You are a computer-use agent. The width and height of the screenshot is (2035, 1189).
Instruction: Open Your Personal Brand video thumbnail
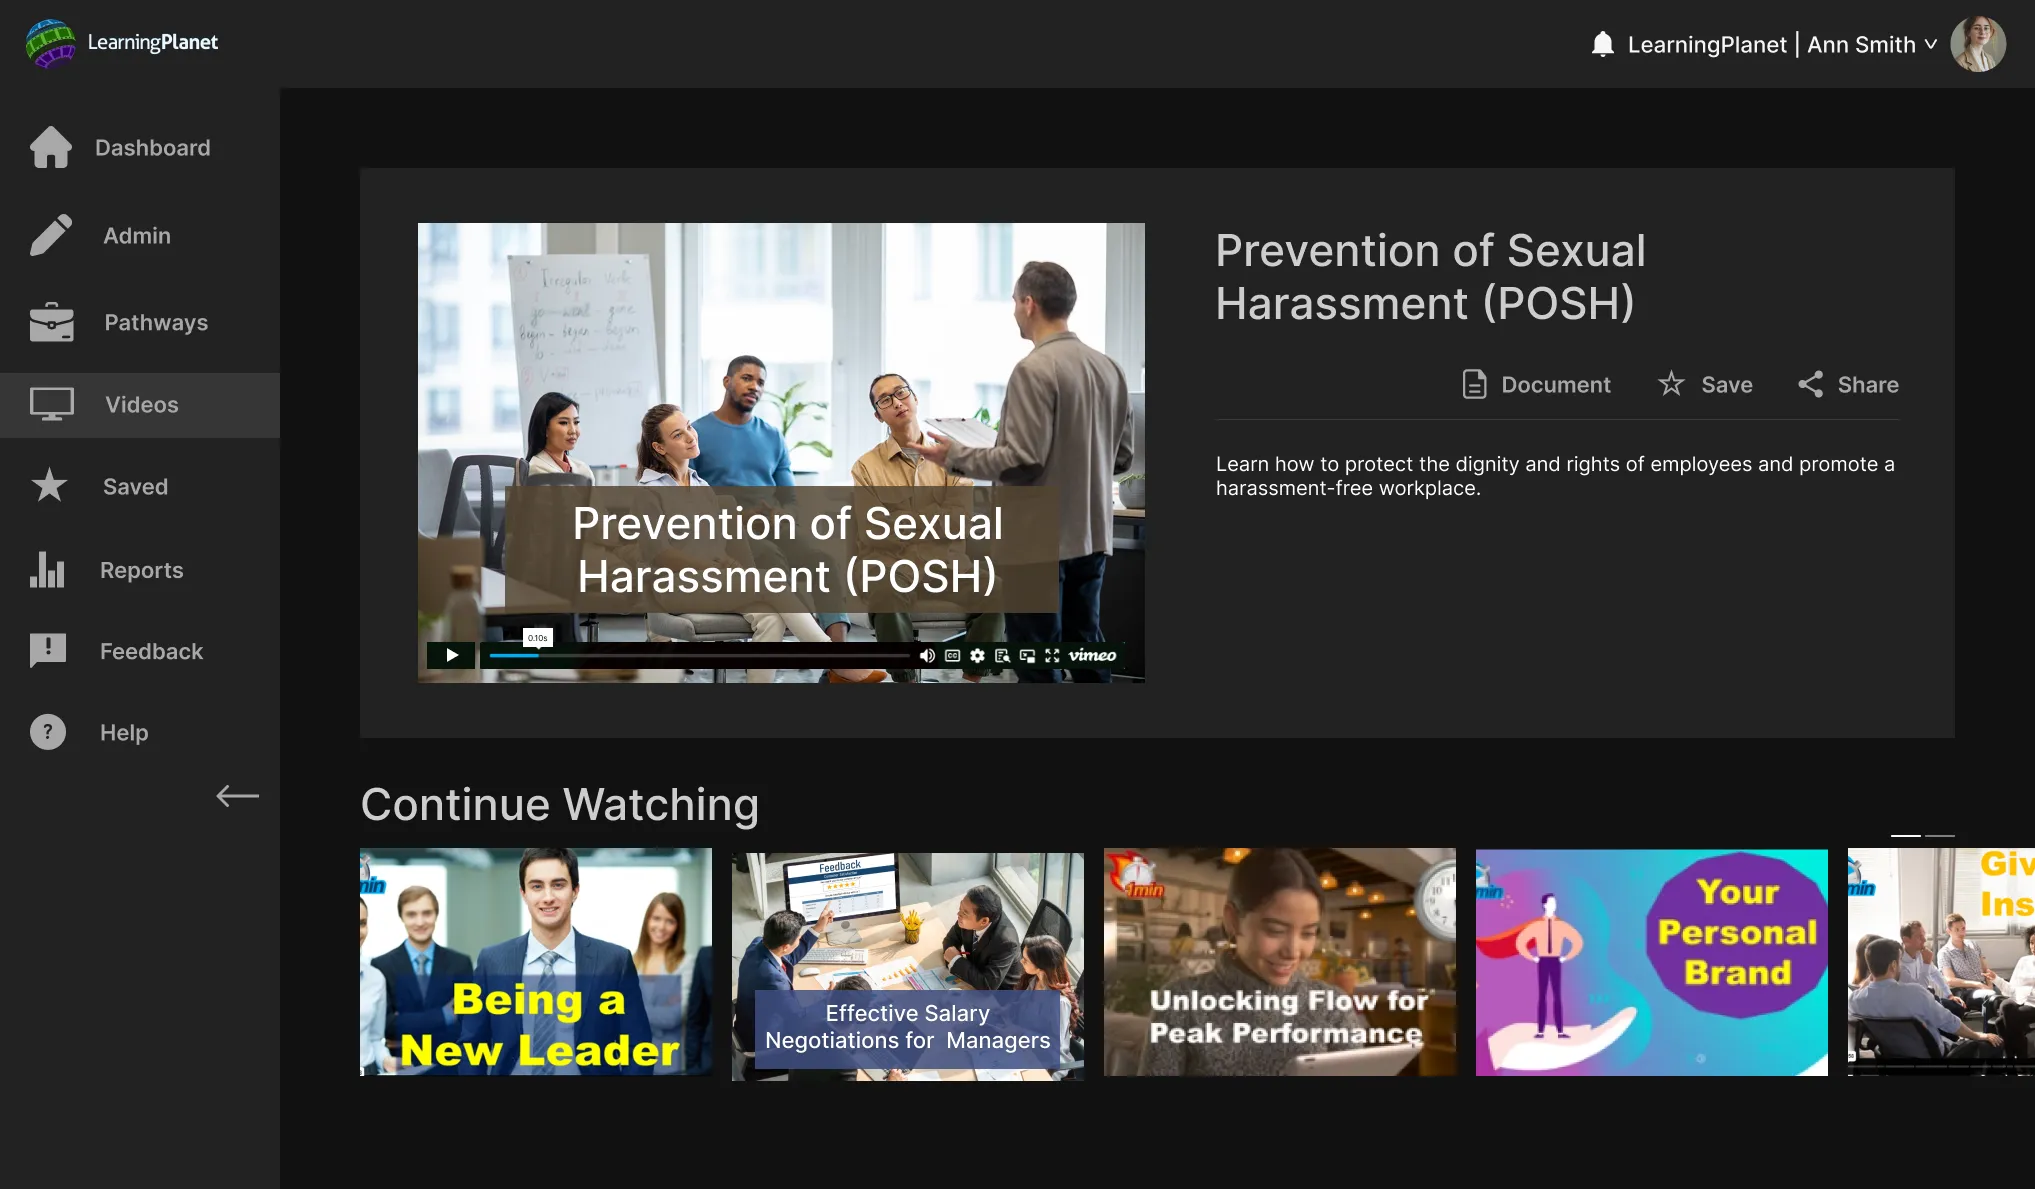tap(1651, 962)
